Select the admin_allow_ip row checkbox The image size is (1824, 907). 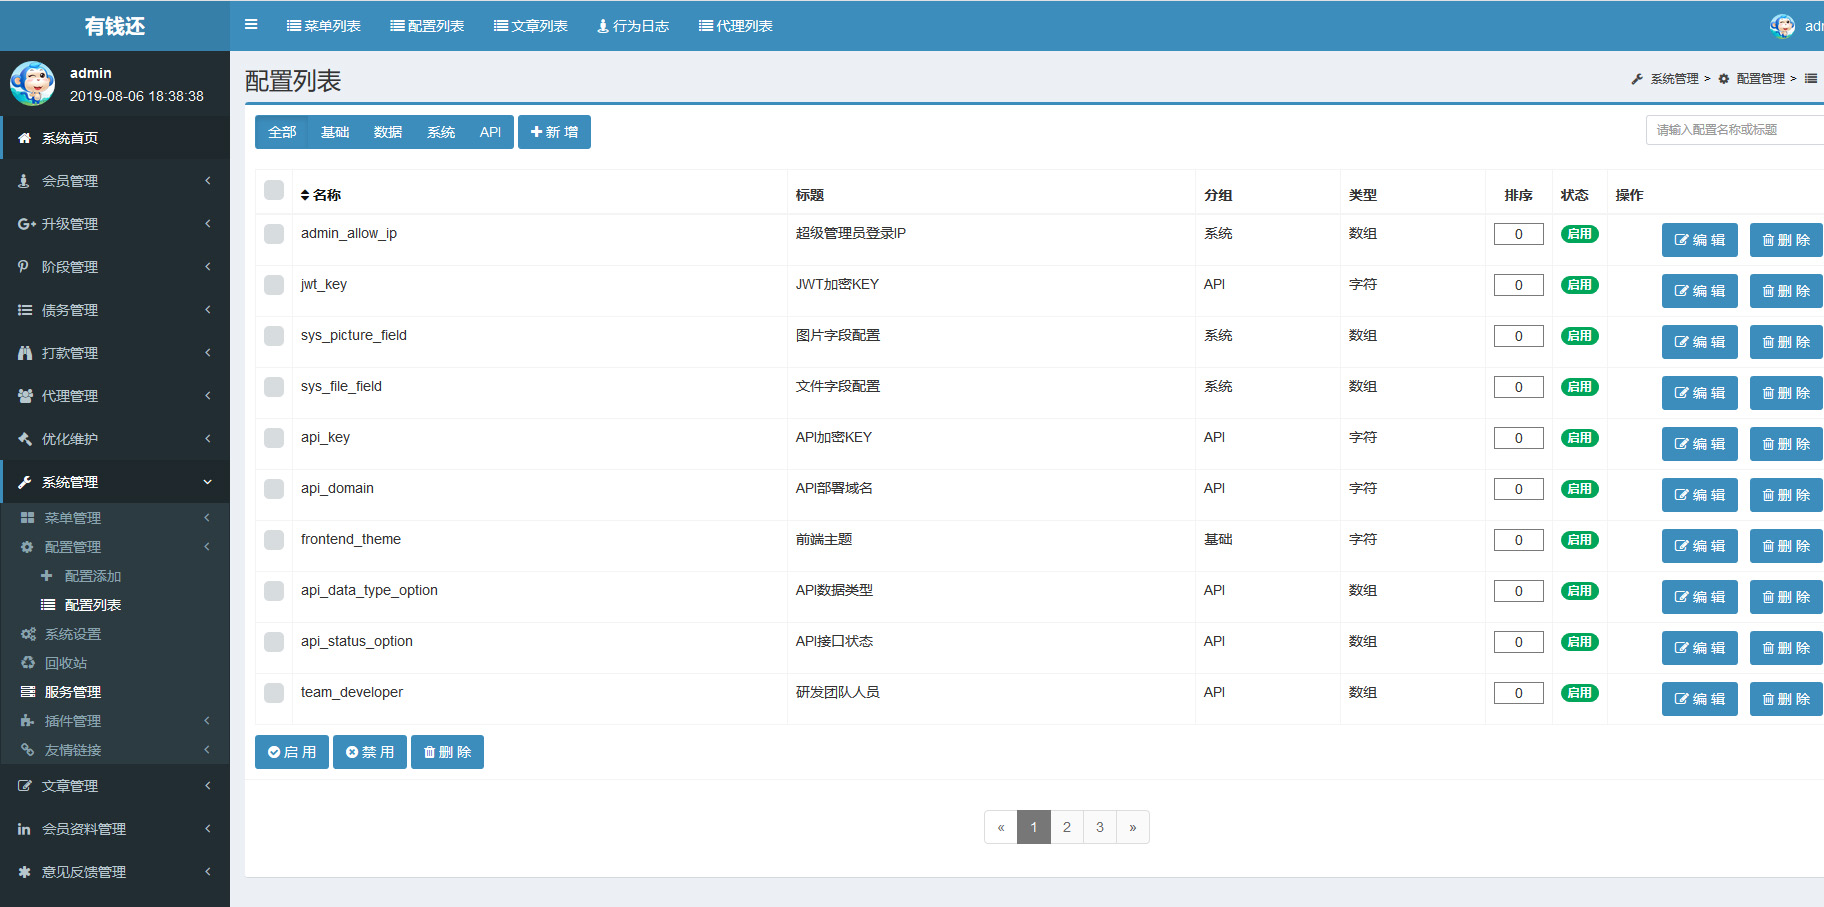[x=273, y=234]
